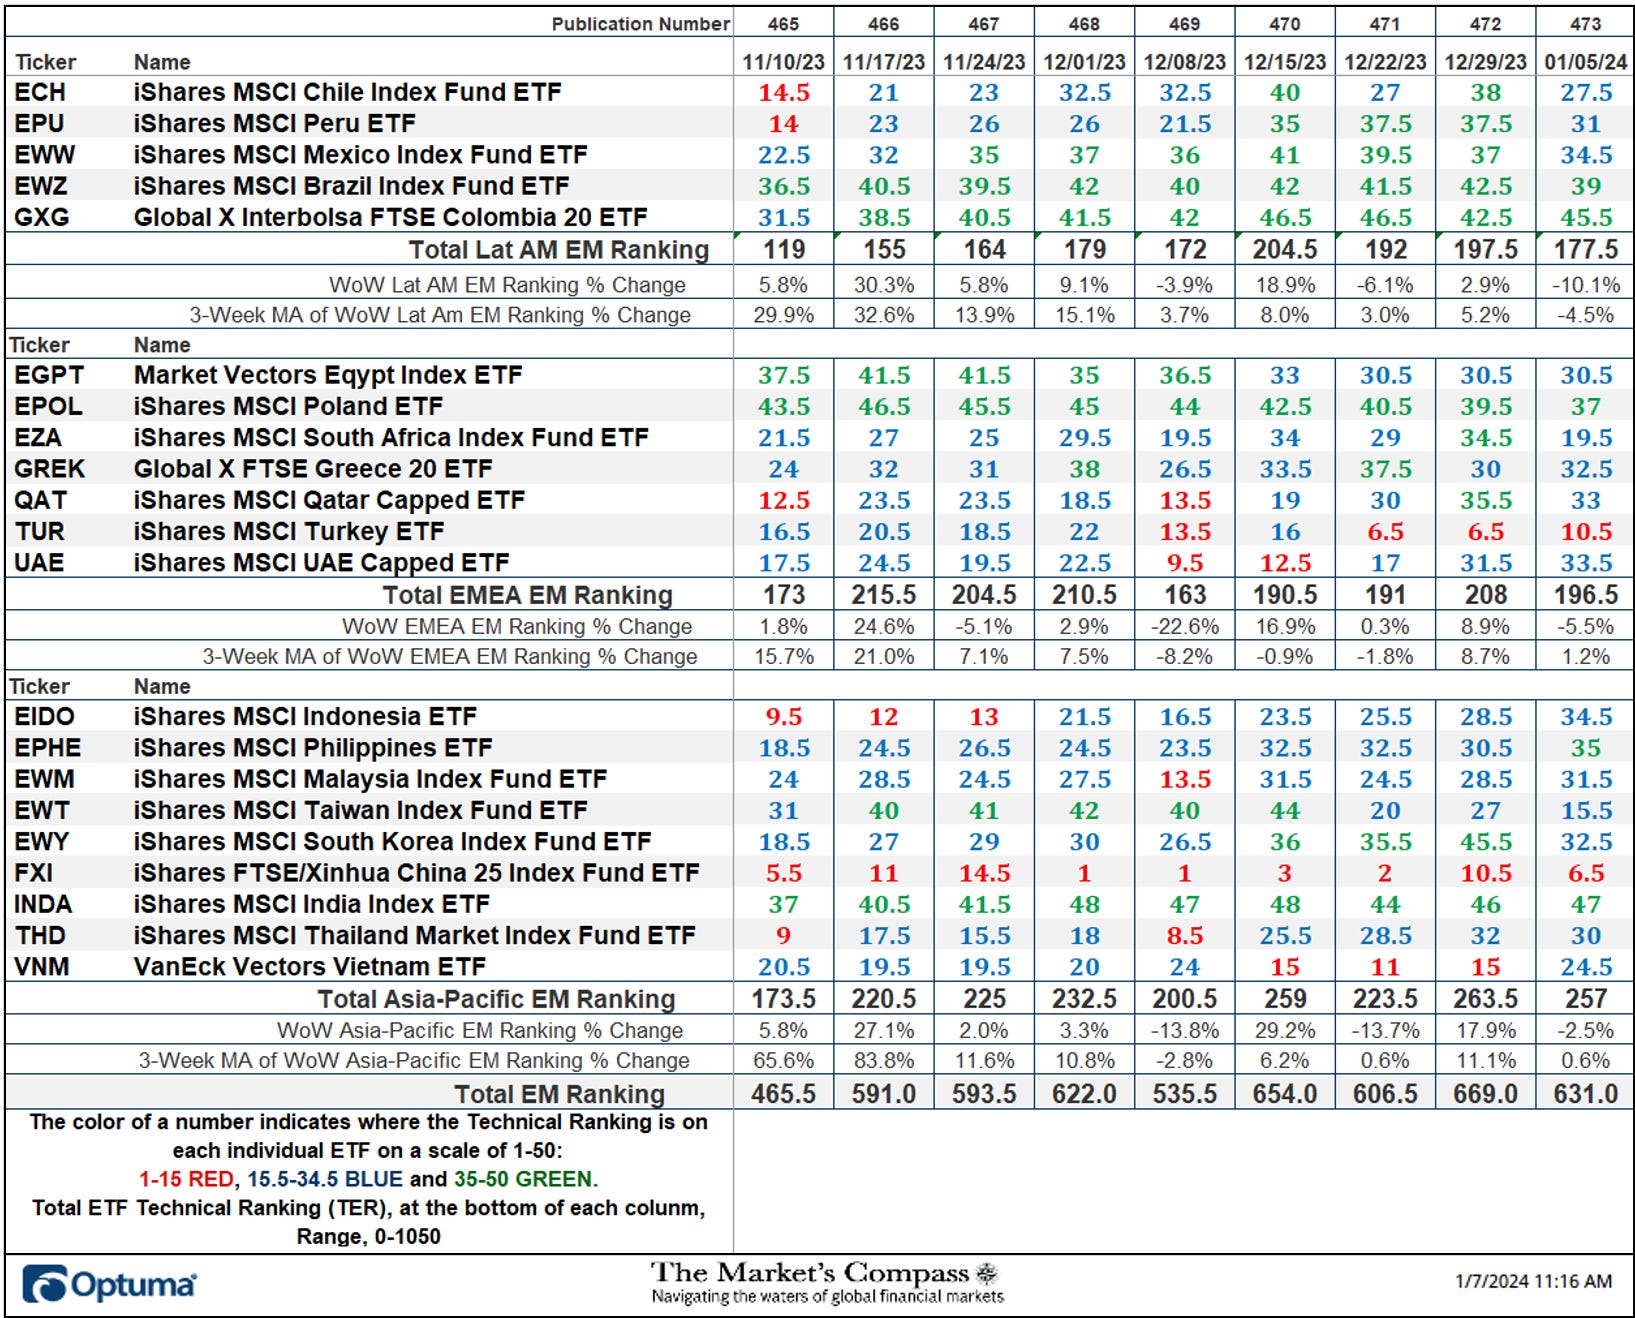Click 3-Week MA of WoW EMEA label
The width and height of the screenshot is (1635, 1318).
click(450, 657)
